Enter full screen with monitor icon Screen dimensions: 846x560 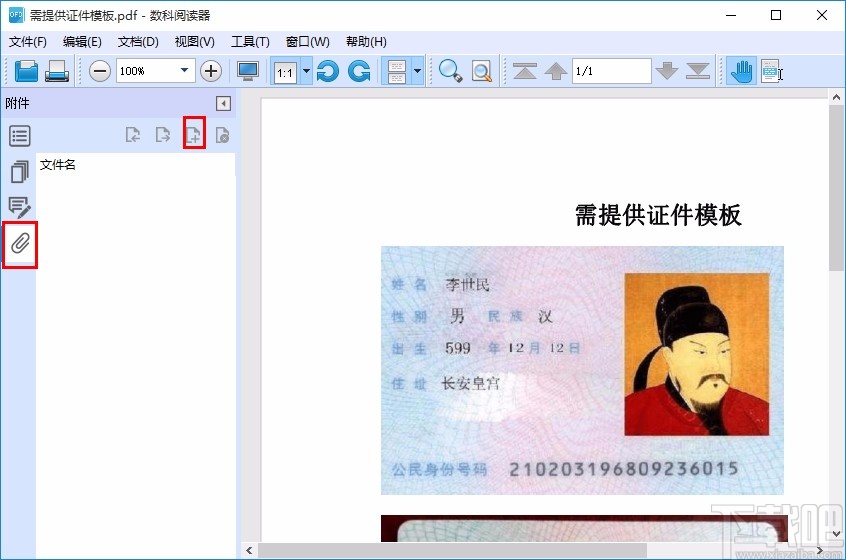pyautogui.click(x=248, y=71)
